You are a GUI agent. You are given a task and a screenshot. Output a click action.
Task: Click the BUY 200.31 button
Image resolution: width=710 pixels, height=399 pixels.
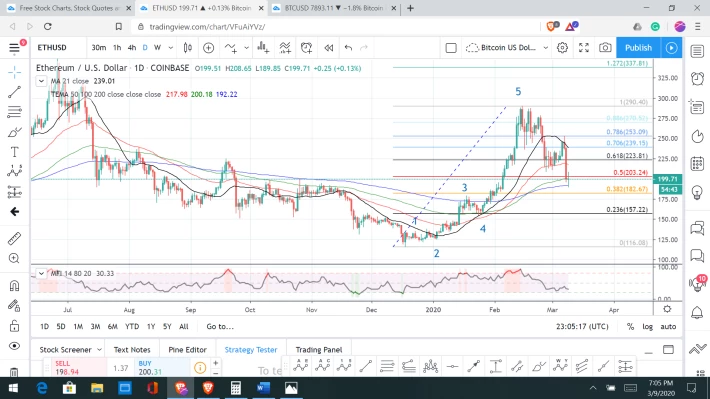pos(163,368)
